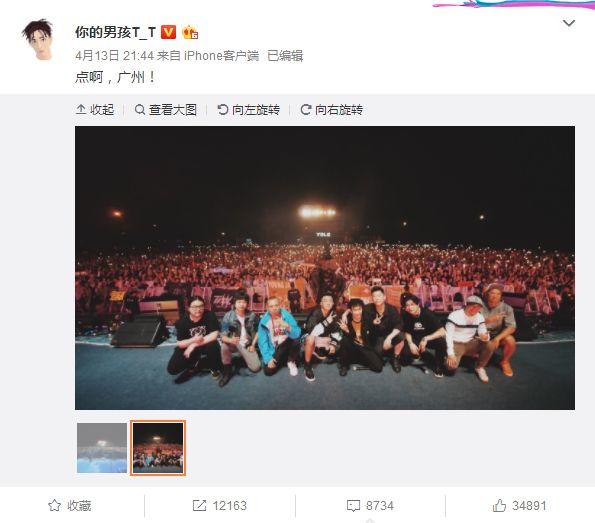Open the 4月13日 21:44 timestamp link
The width and height of the screenshot is (595, 523).
point(114,56)
